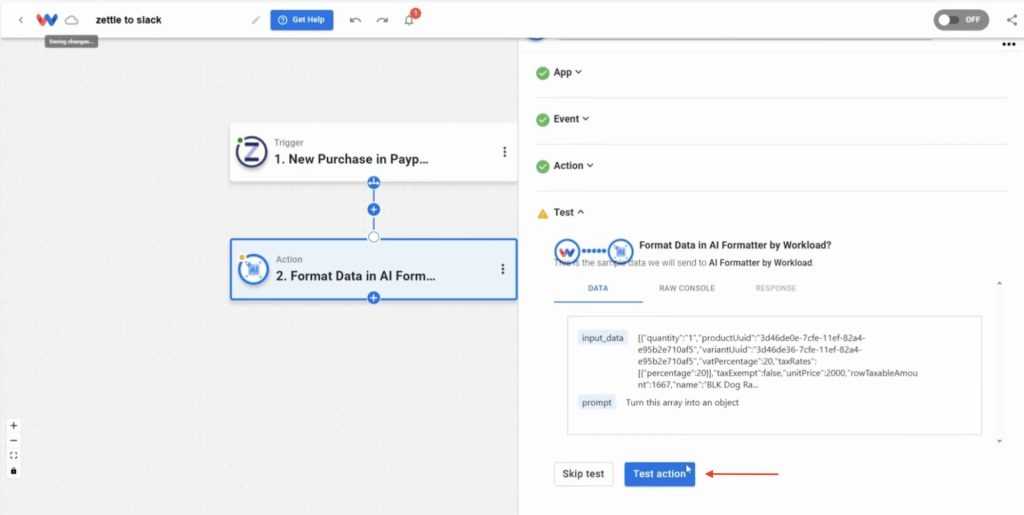1024x515 pixels.
Task: Click the Workload icon in test header
Action: tap(568, 251)
